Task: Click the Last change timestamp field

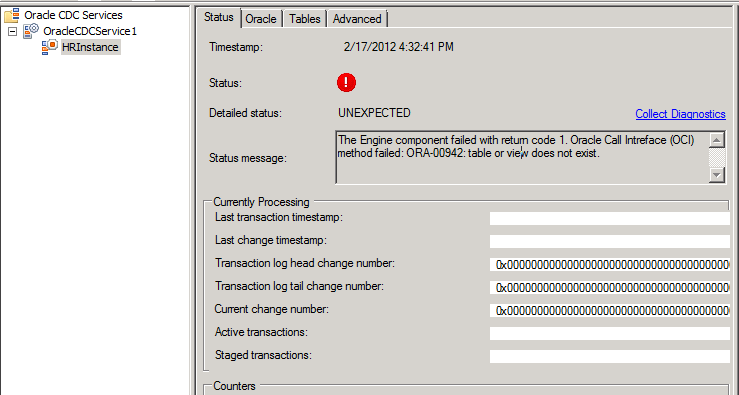Action: pos(609,241)
